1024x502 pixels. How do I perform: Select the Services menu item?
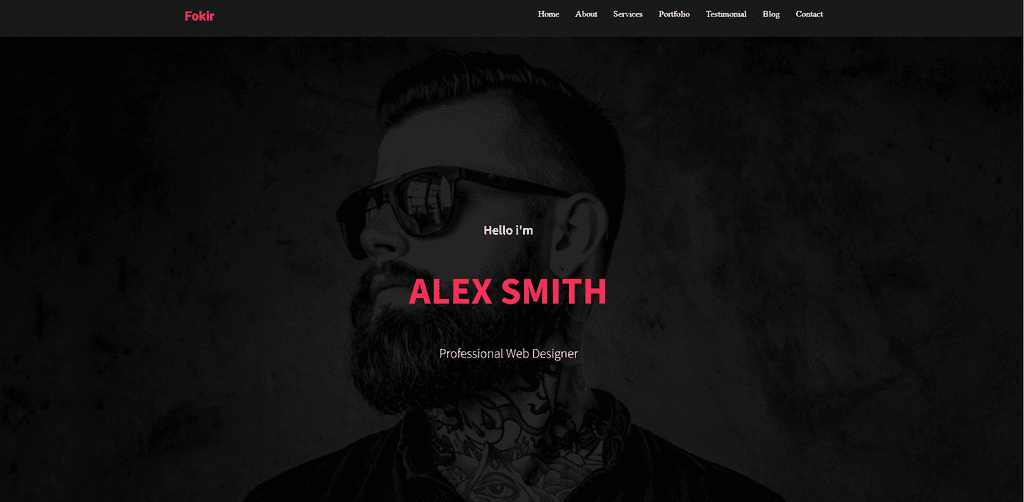[628, 14]
